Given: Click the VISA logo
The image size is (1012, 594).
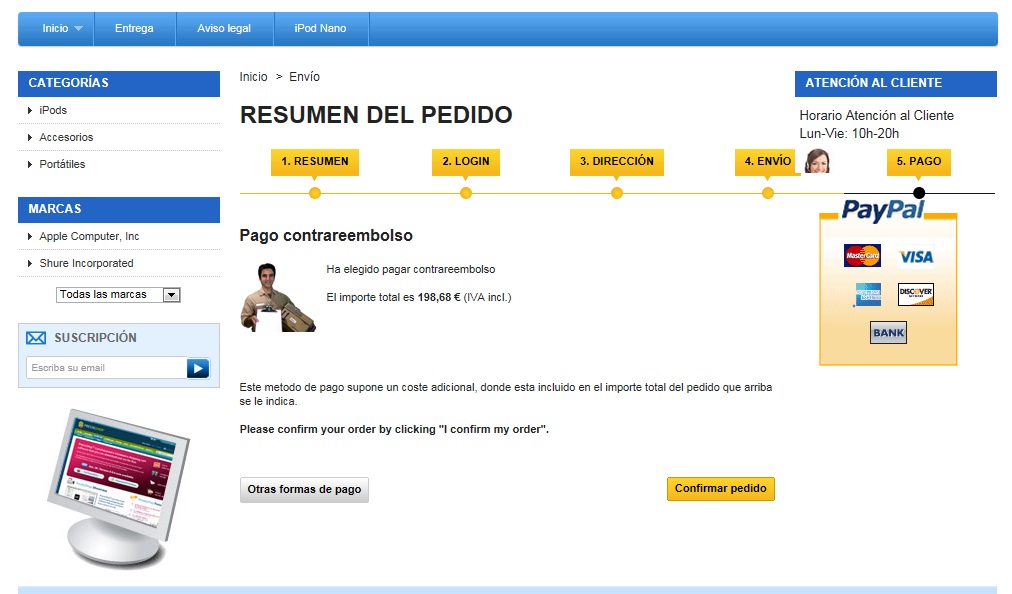Looking at the screenshot, I should tap(916, 257).
